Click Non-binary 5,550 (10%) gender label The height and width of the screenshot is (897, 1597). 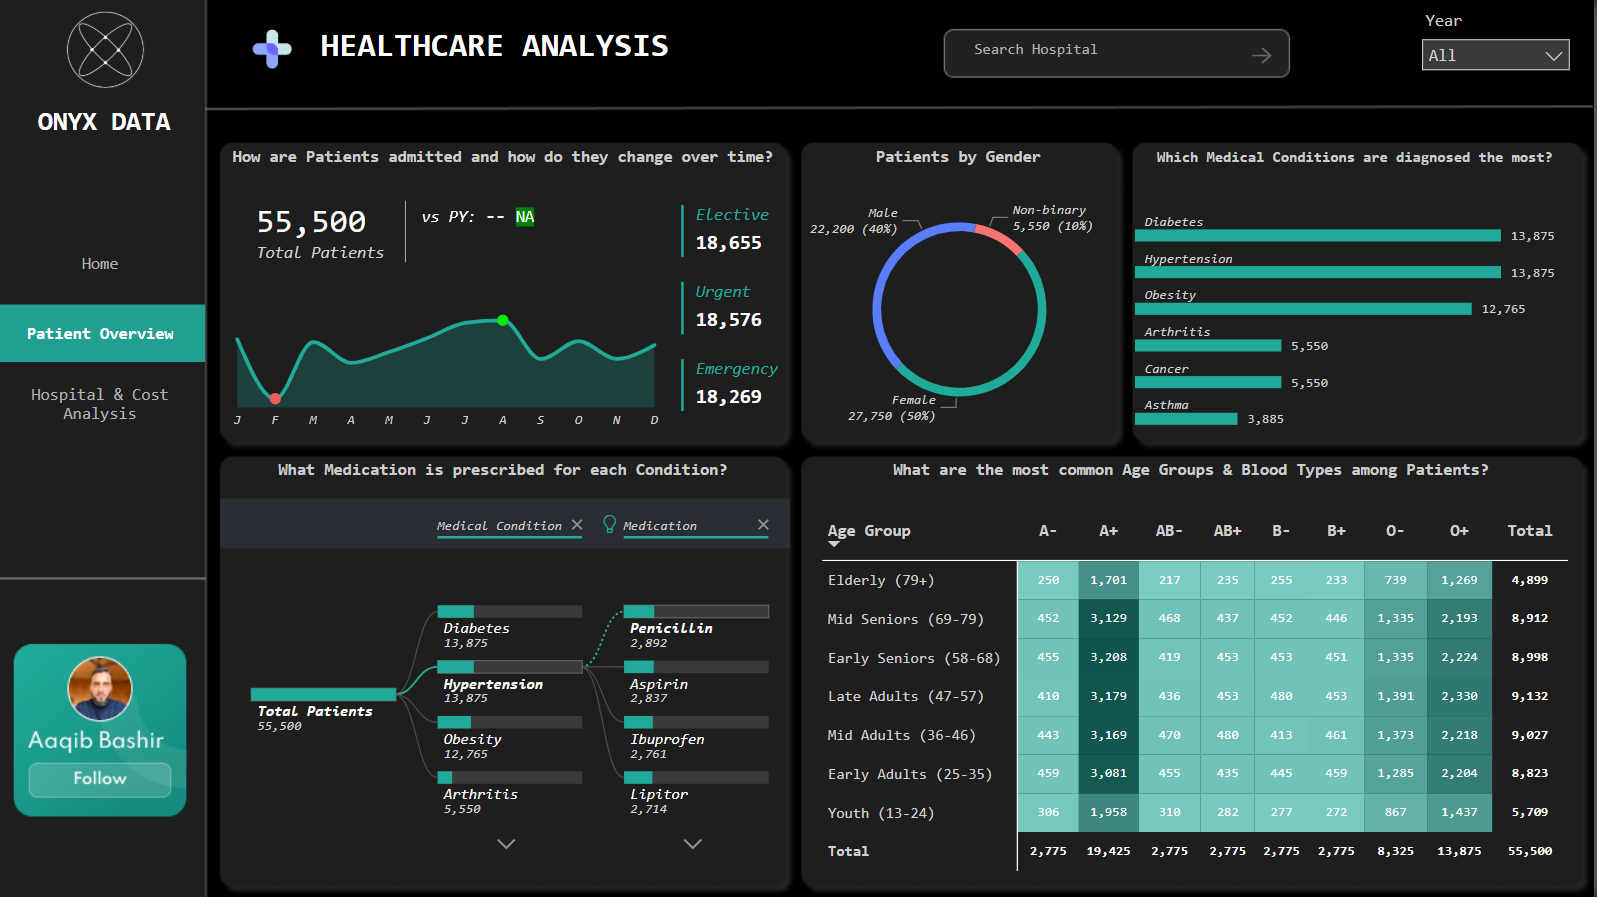coord(1052,218)
